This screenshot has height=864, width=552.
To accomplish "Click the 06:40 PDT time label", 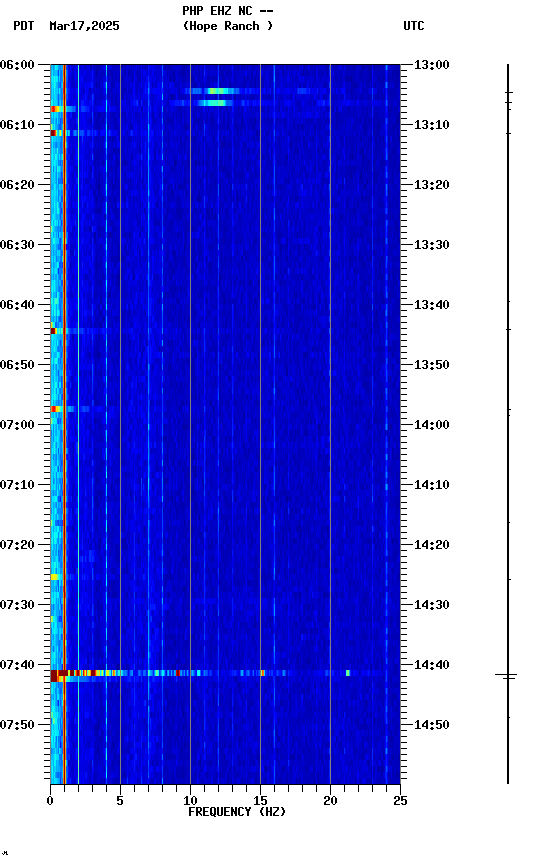I will click(17, 305).
